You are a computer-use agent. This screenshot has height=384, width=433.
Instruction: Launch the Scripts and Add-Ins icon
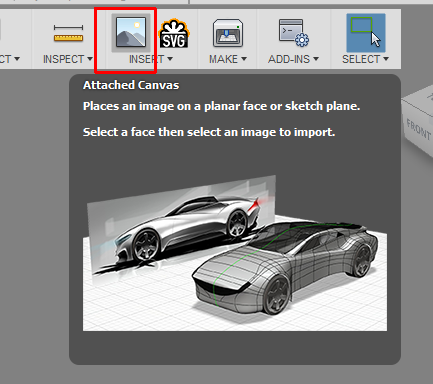pos(294,33)
